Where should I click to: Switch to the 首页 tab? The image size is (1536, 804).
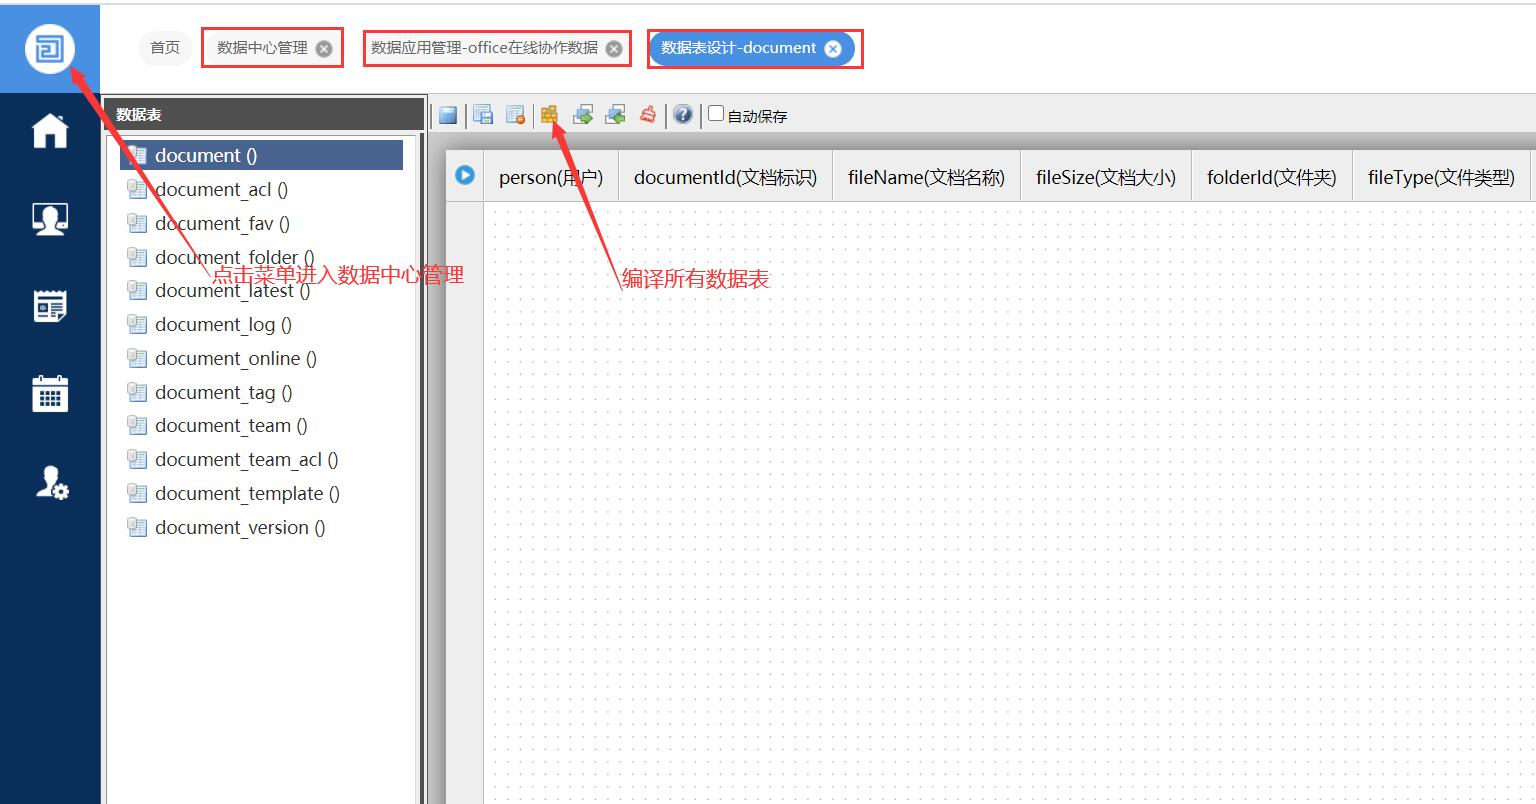(165, 48)
